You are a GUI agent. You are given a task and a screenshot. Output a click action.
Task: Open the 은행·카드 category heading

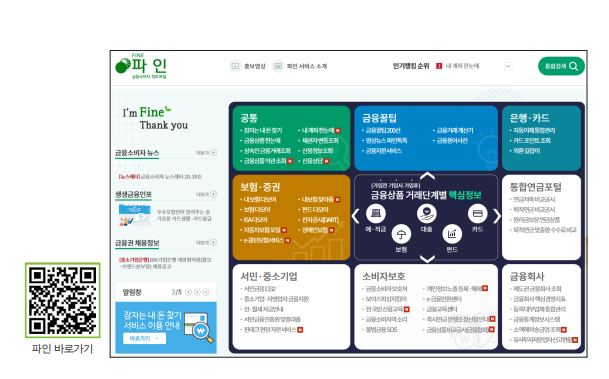[x=529, y=118]
